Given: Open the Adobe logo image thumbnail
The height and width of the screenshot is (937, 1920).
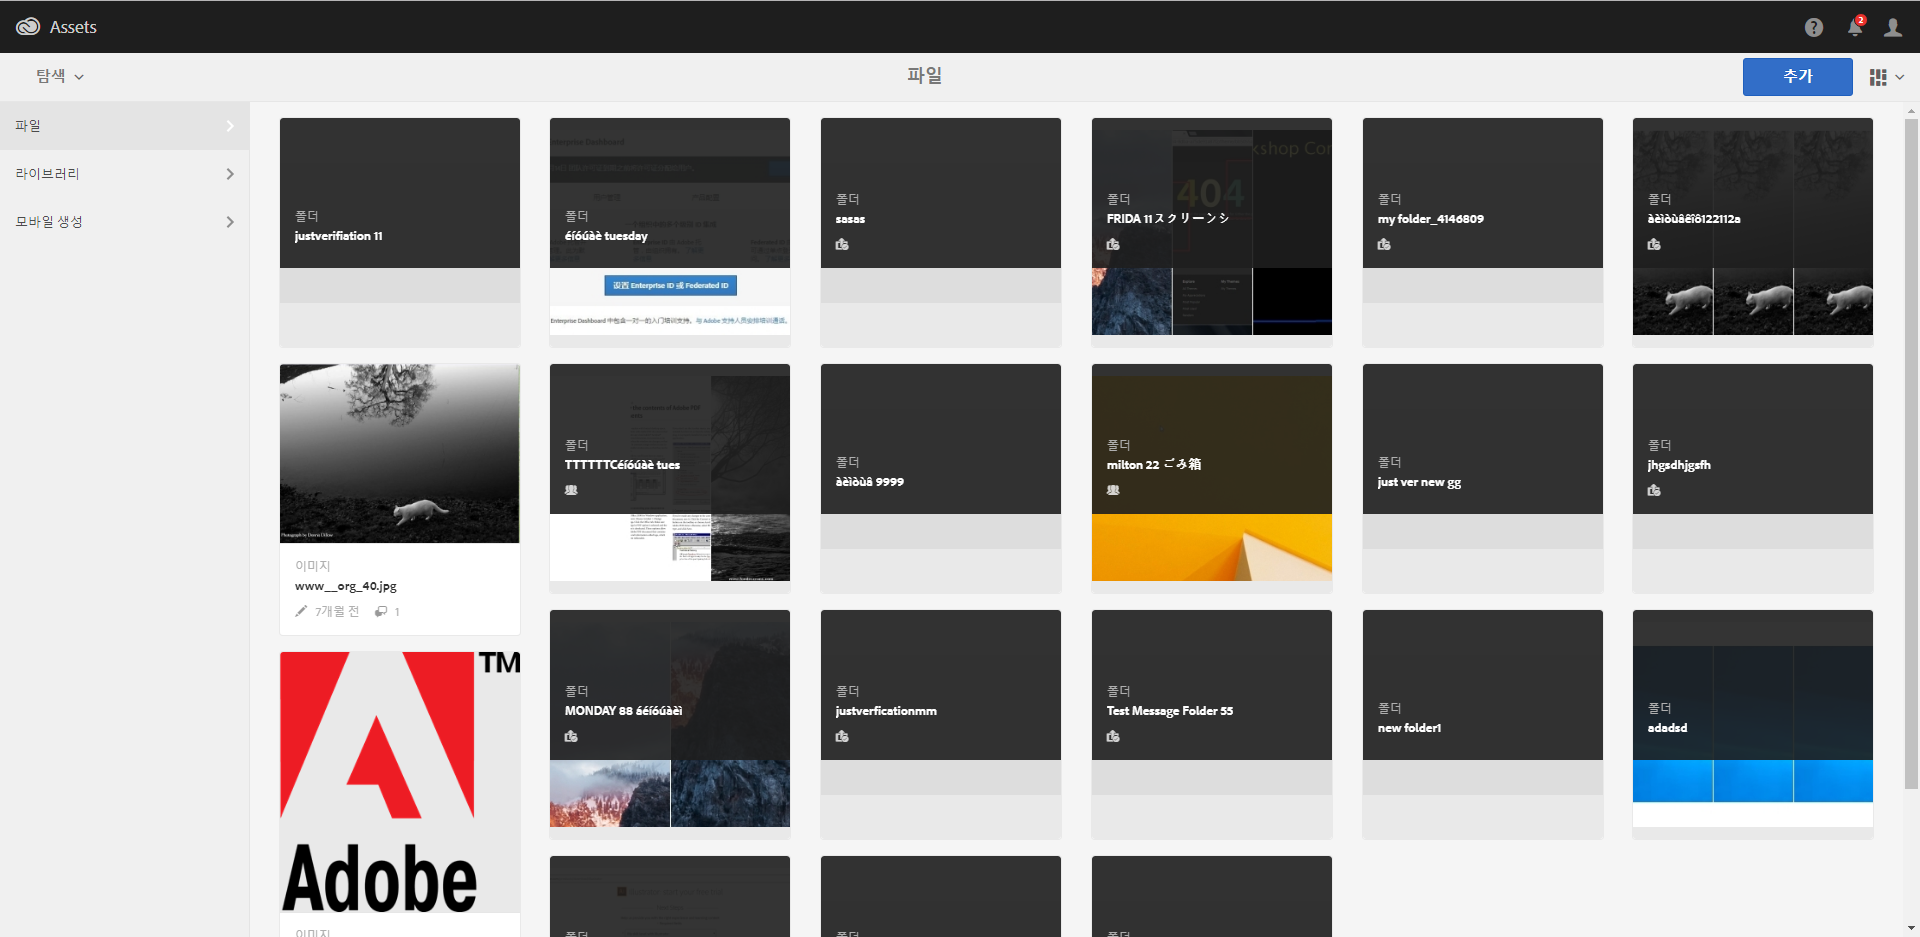Looking at the screenshot, I should click(x=400, y=782).
